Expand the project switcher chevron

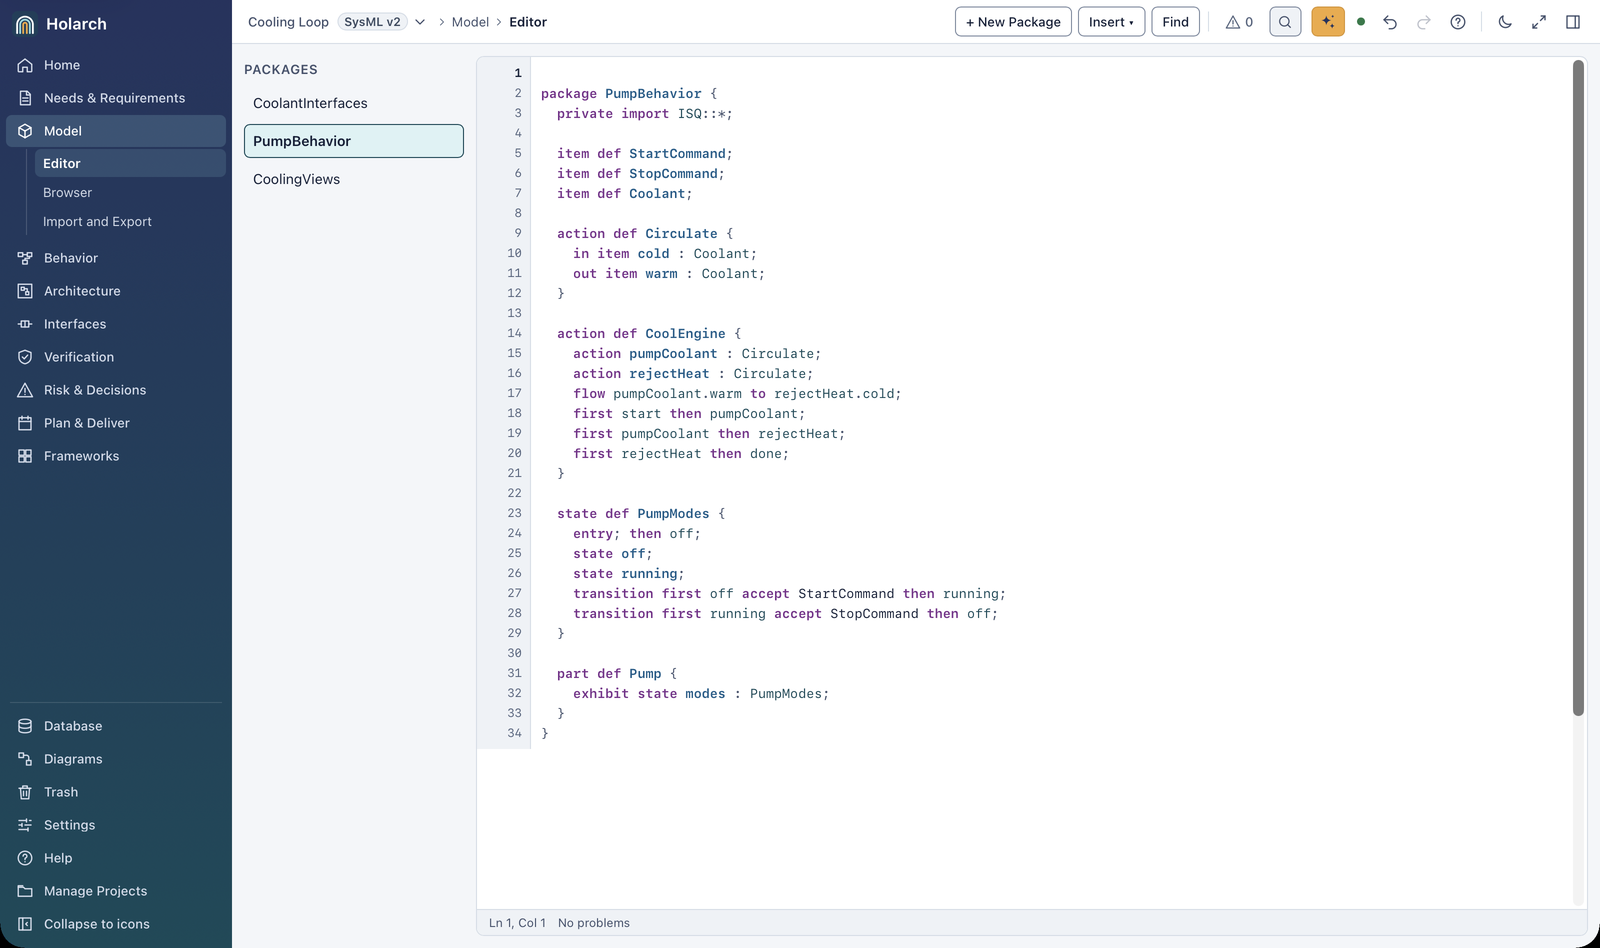(420, 22)
